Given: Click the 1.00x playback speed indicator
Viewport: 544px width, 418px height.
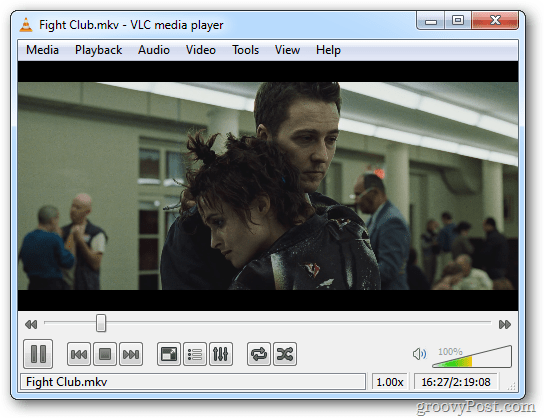Looking at the screenshot, I should click(390, 382).
